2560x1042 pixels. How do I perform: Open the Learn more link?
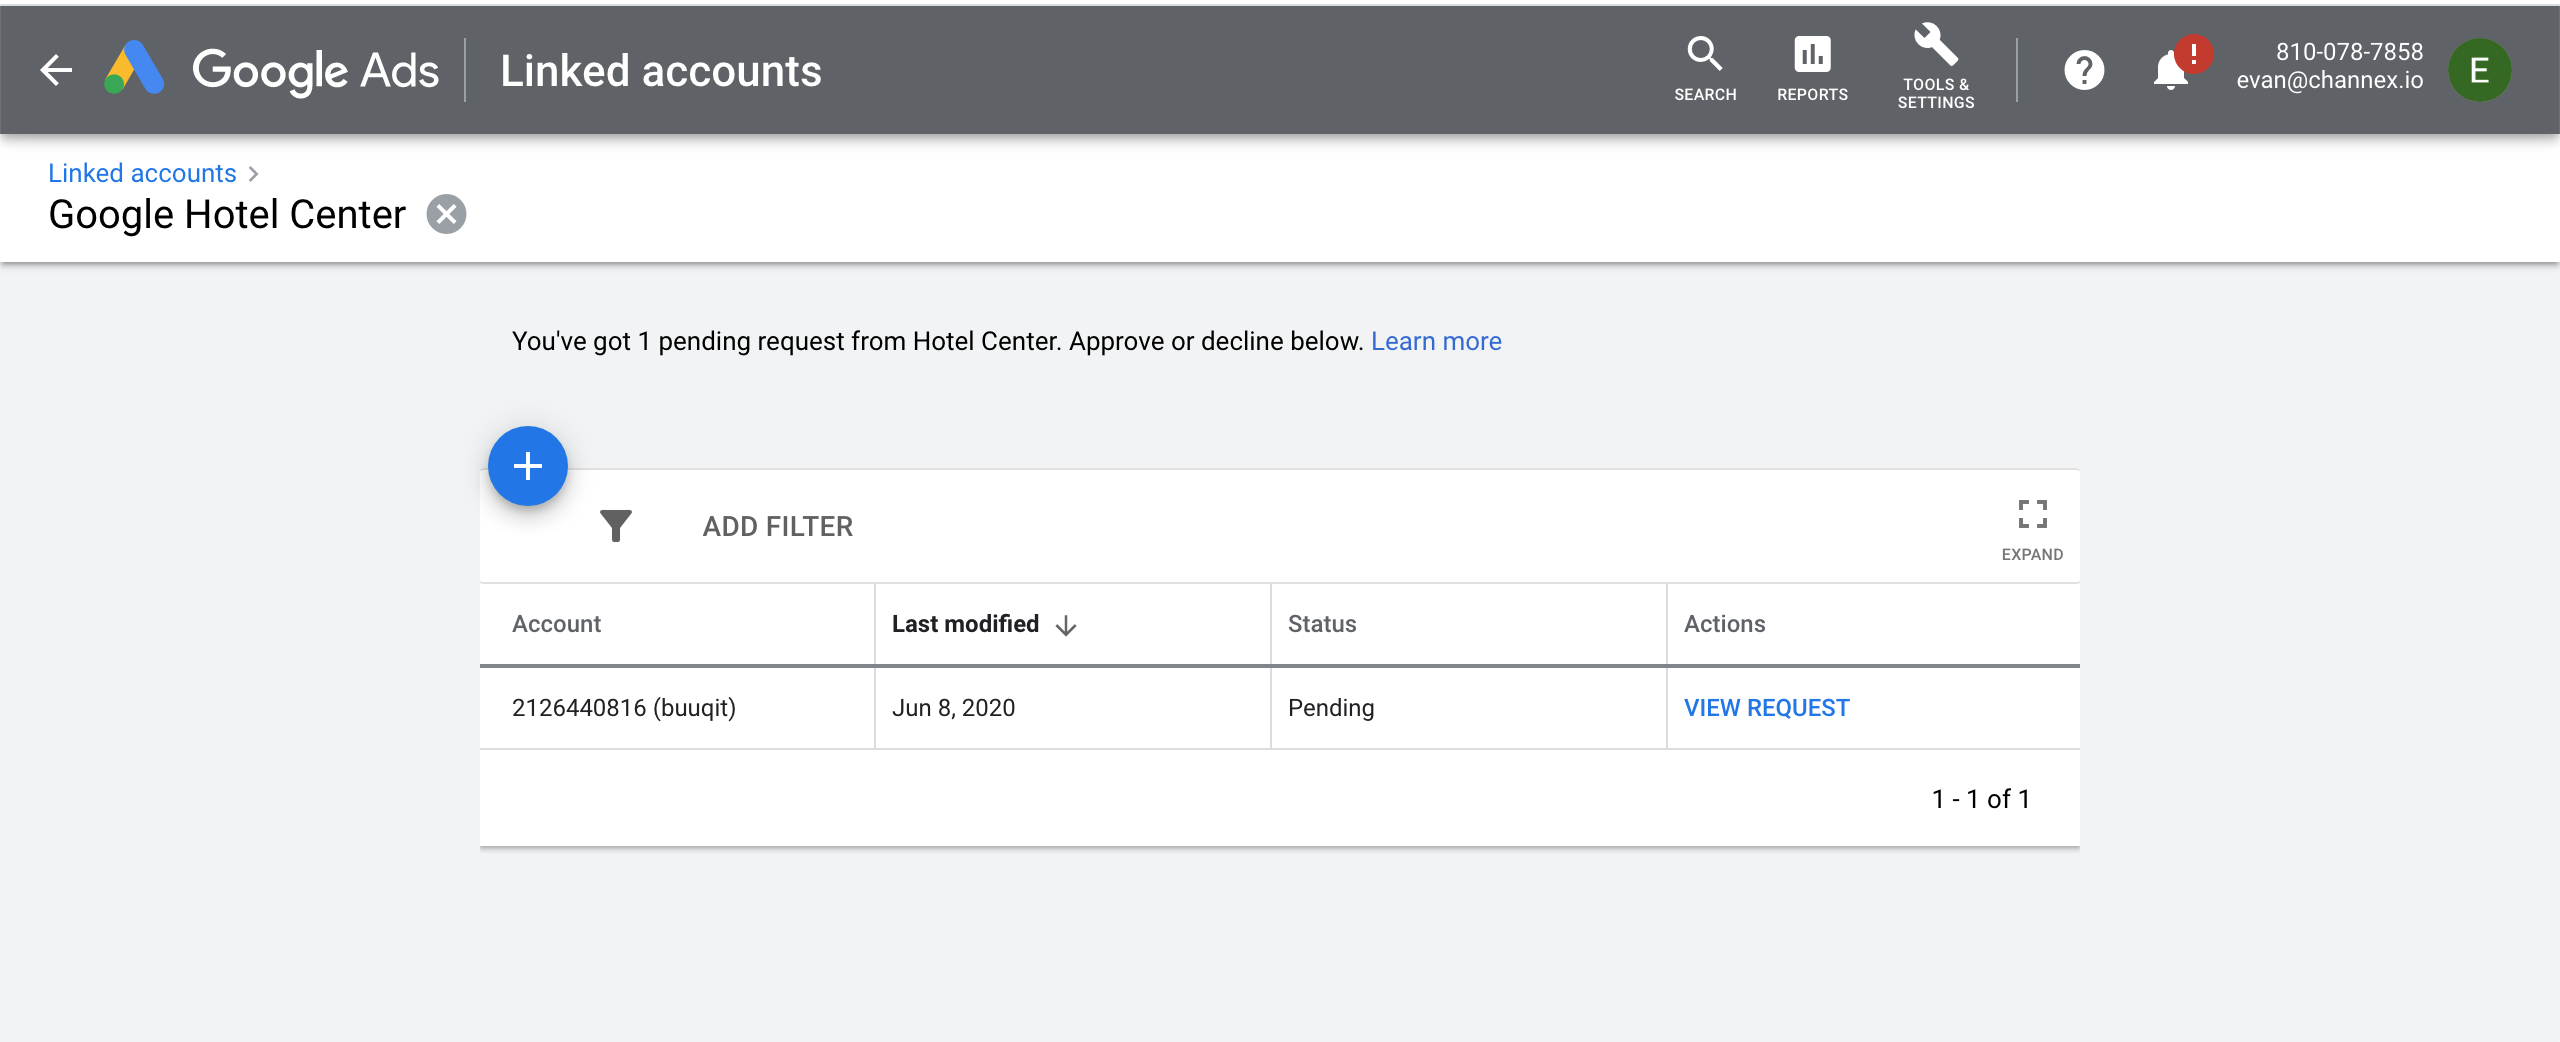coord(1436,341)
